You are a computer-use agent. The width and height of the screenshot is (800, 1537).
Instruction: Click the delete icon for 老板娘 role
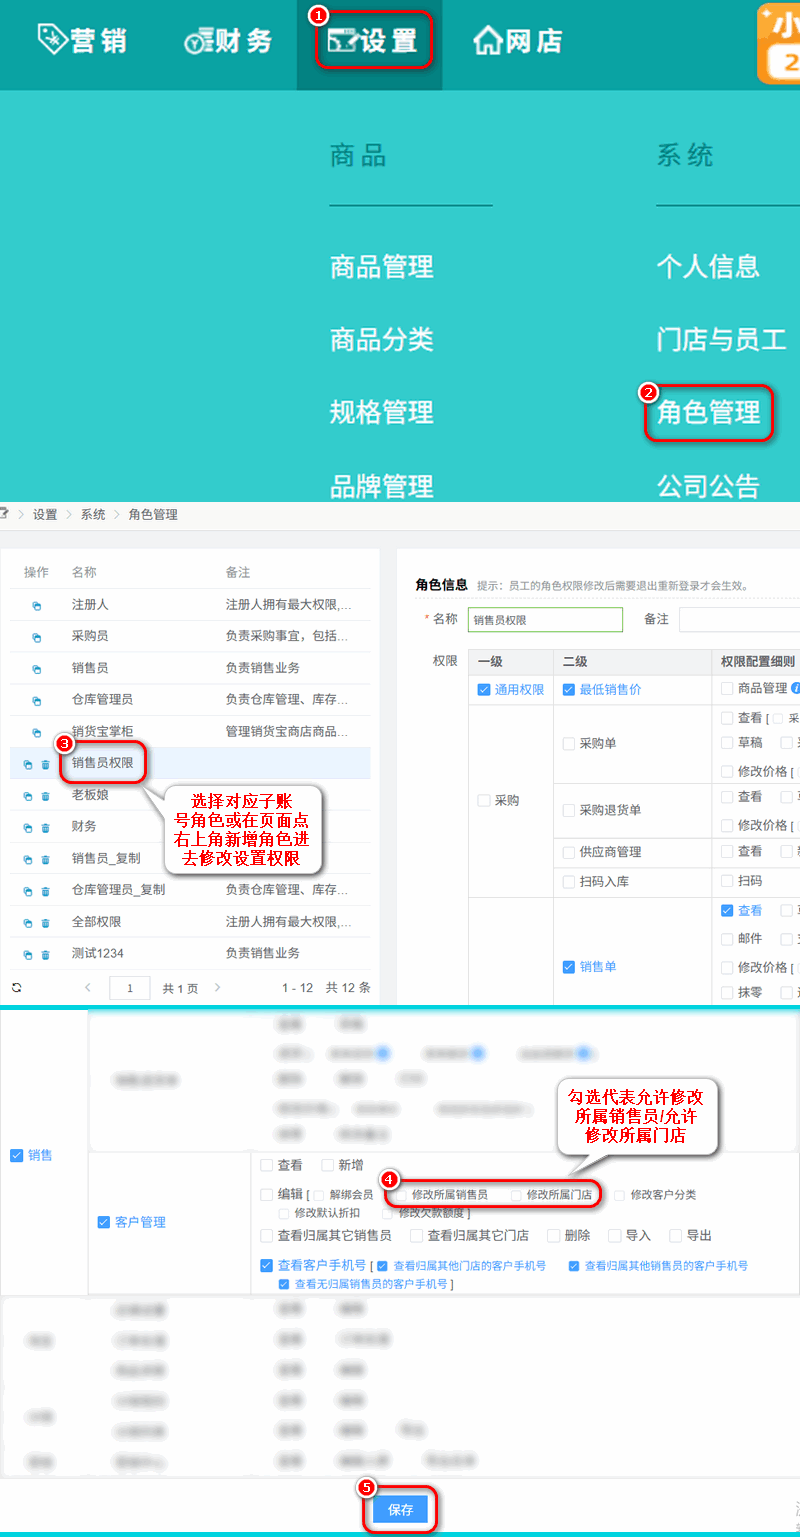(x=45, y=797)
